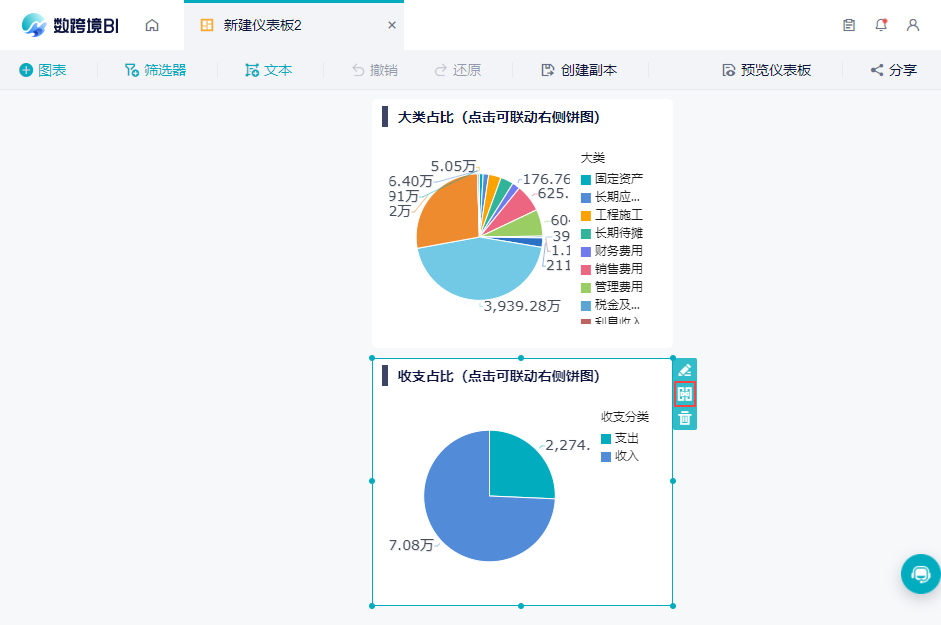Open the customer support chat bubble
The width and height of the screenshot is (941, 625).
tap(921, 574)
